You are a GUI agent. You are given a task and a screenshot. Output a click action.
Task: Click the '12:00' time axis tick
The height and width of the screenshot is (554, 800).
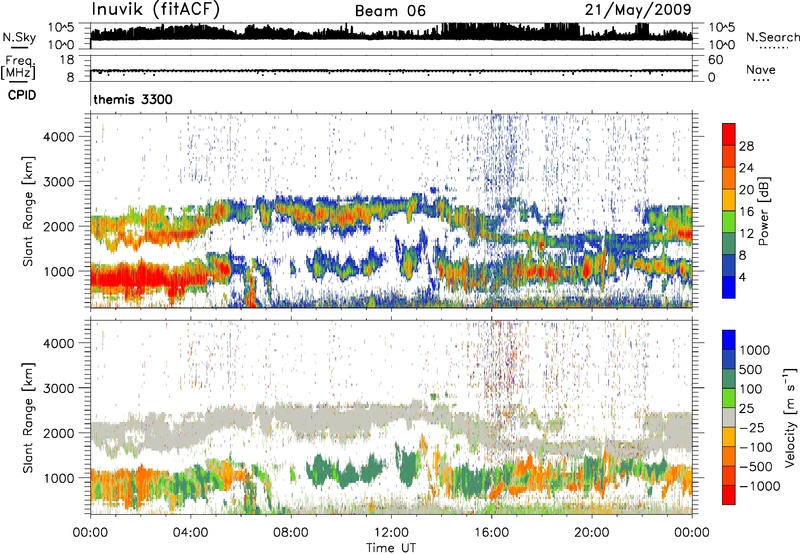[391, 532]
